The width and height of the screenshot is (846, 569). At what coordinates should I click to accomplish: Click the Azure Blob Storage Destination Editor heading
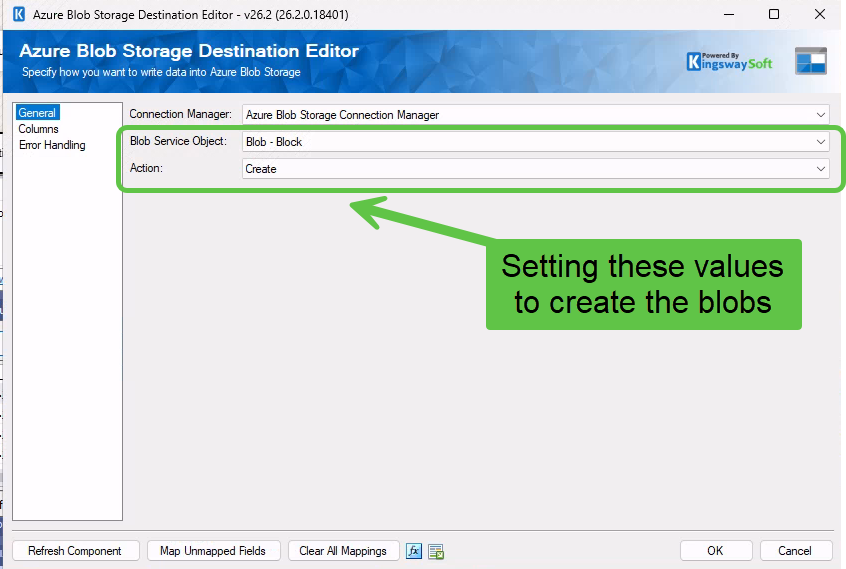point(189,51)
